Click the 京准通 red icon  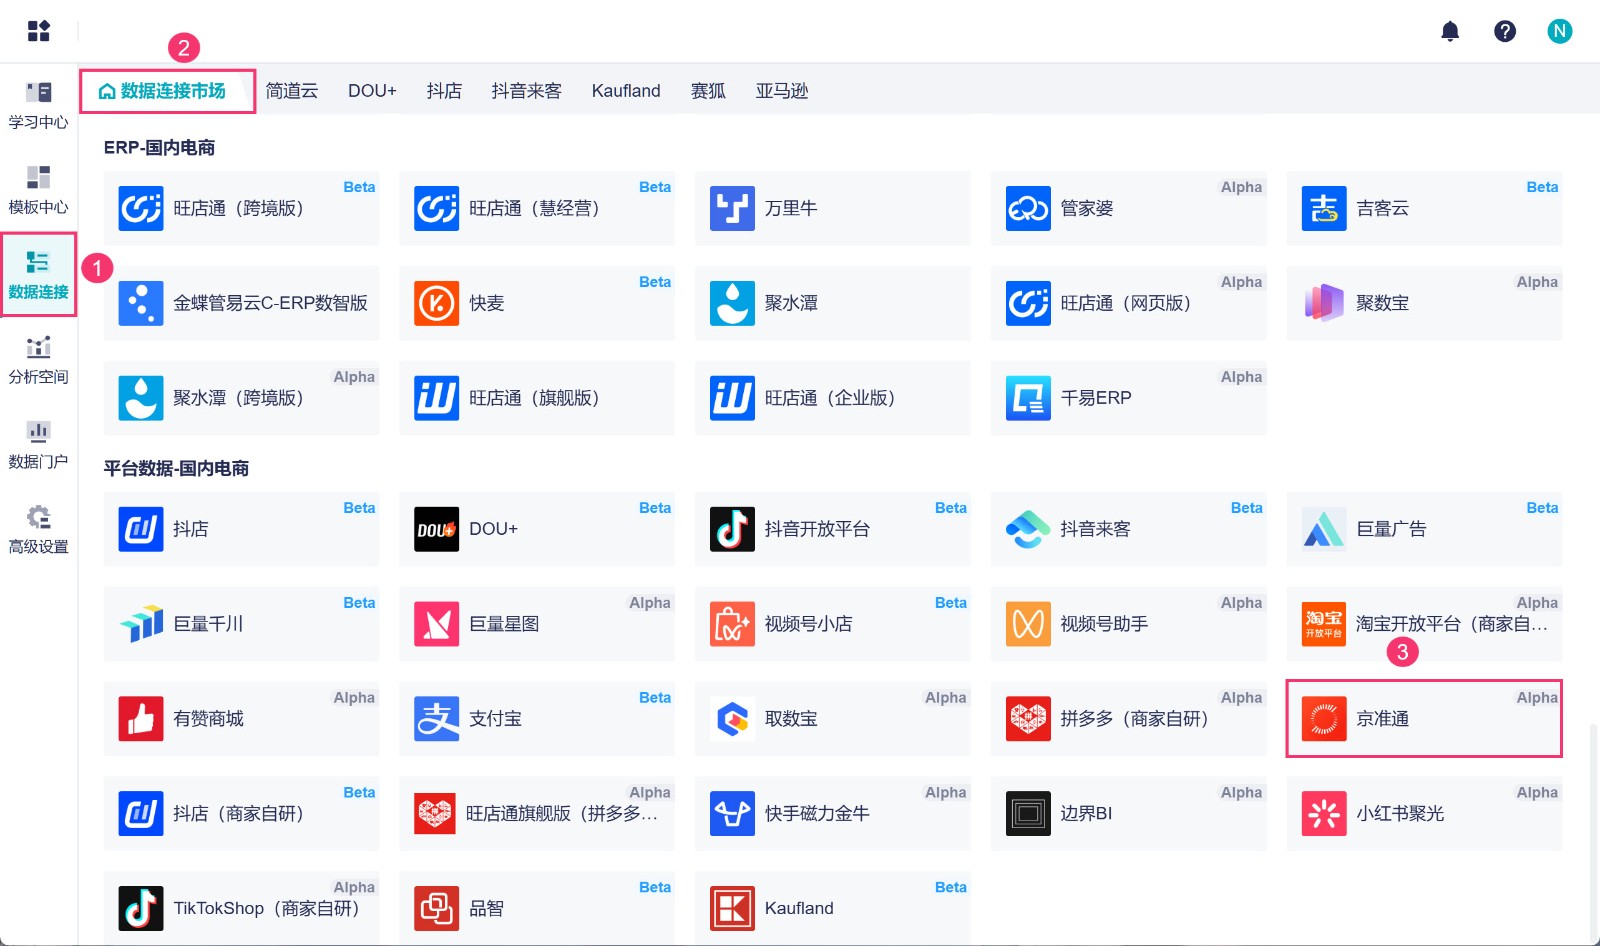pos(1324,719)
